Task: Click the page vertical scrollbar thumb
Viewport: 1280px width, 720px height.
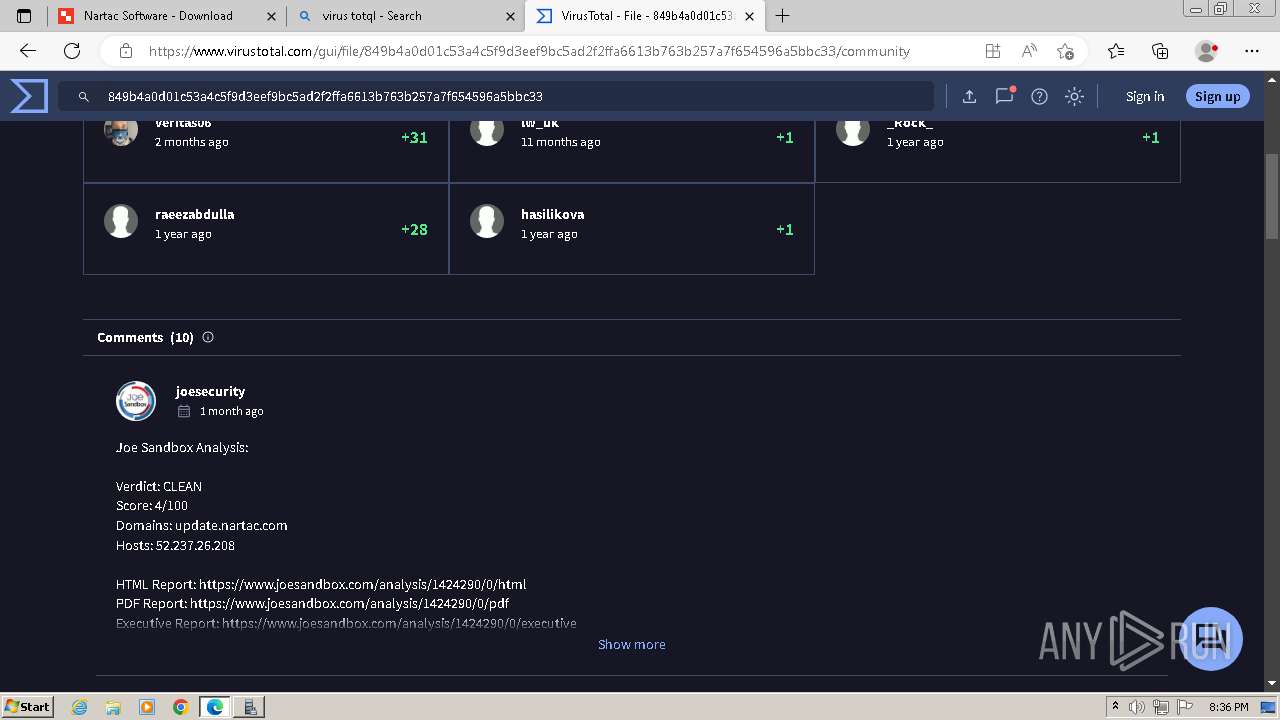Action: (x=1272, y=196)
